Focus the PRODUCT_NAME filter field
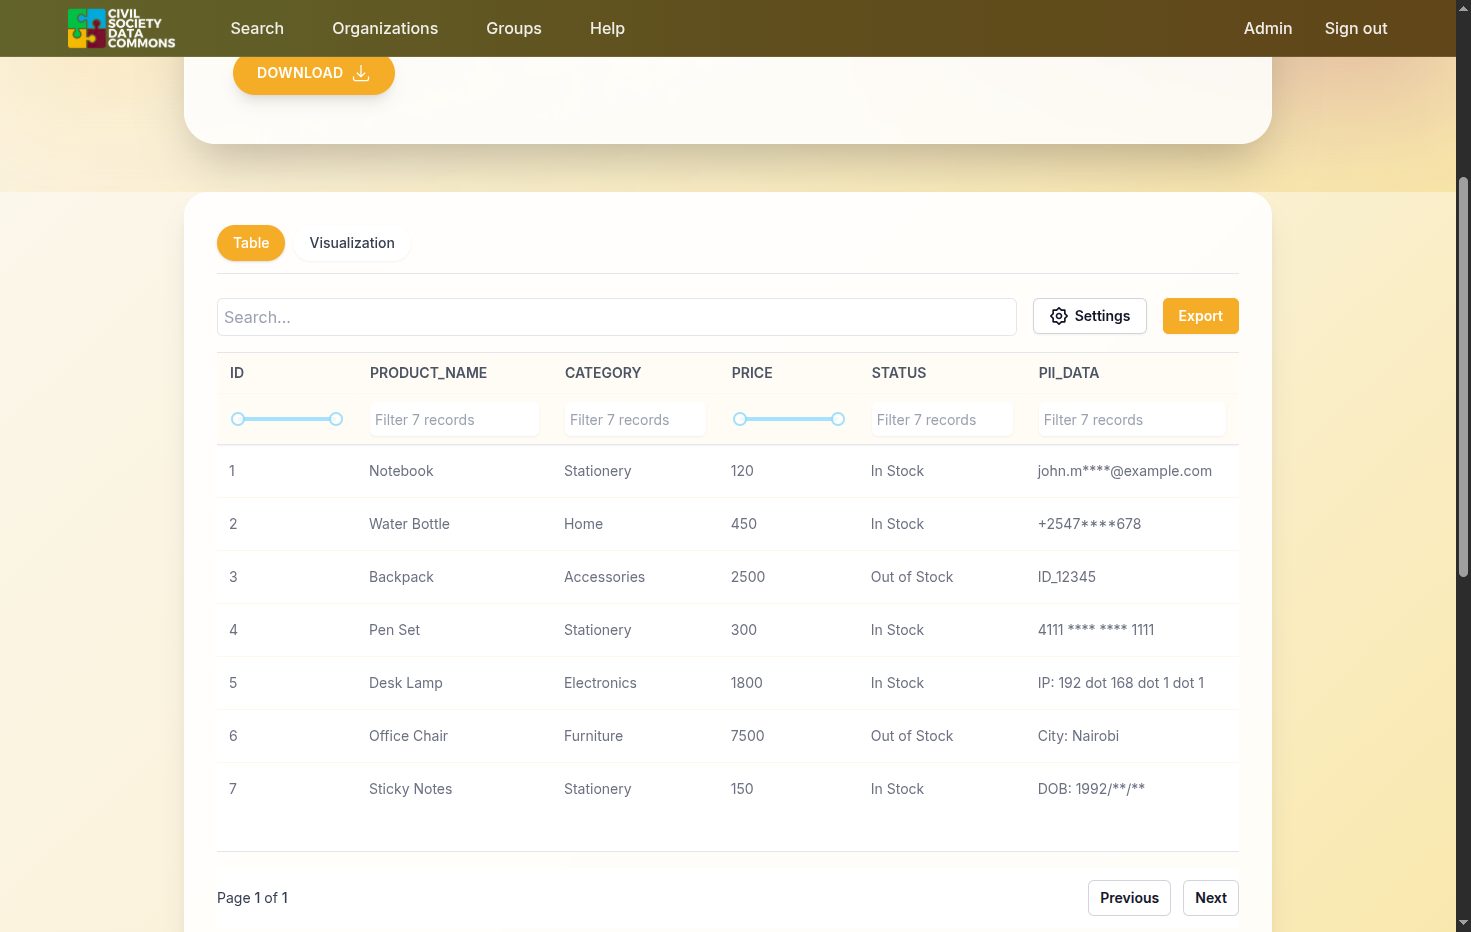Viewport: 1471px width, 932px height. pos(454,420)
